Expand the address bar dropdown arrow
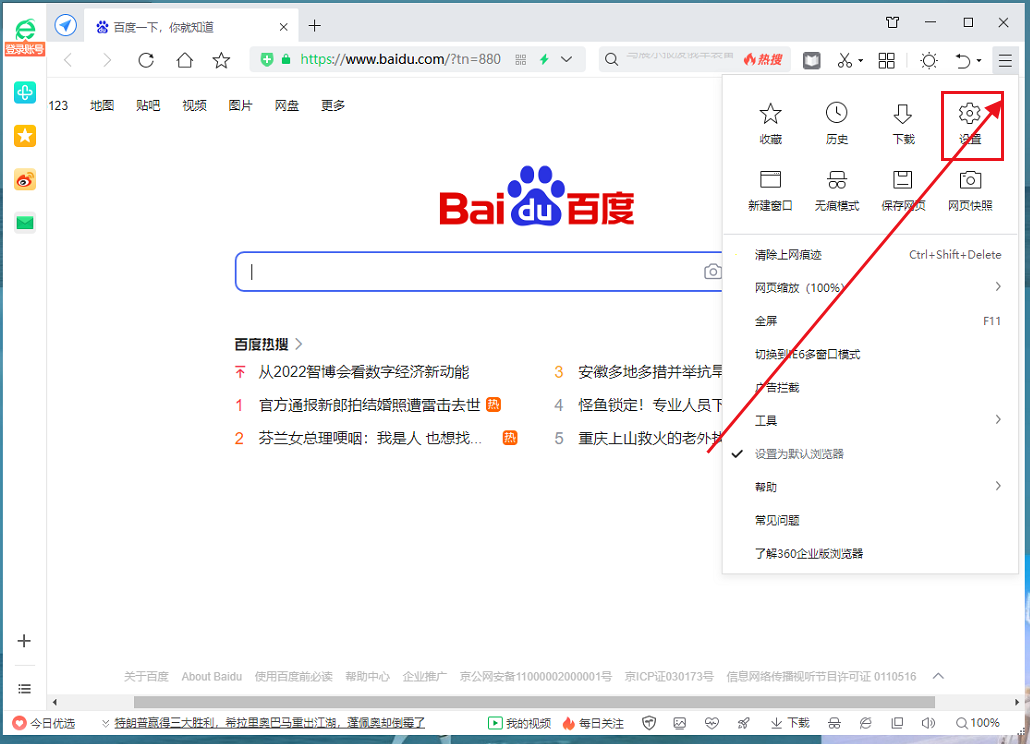This screenshot has width=1030, height=744. [566, 60]
